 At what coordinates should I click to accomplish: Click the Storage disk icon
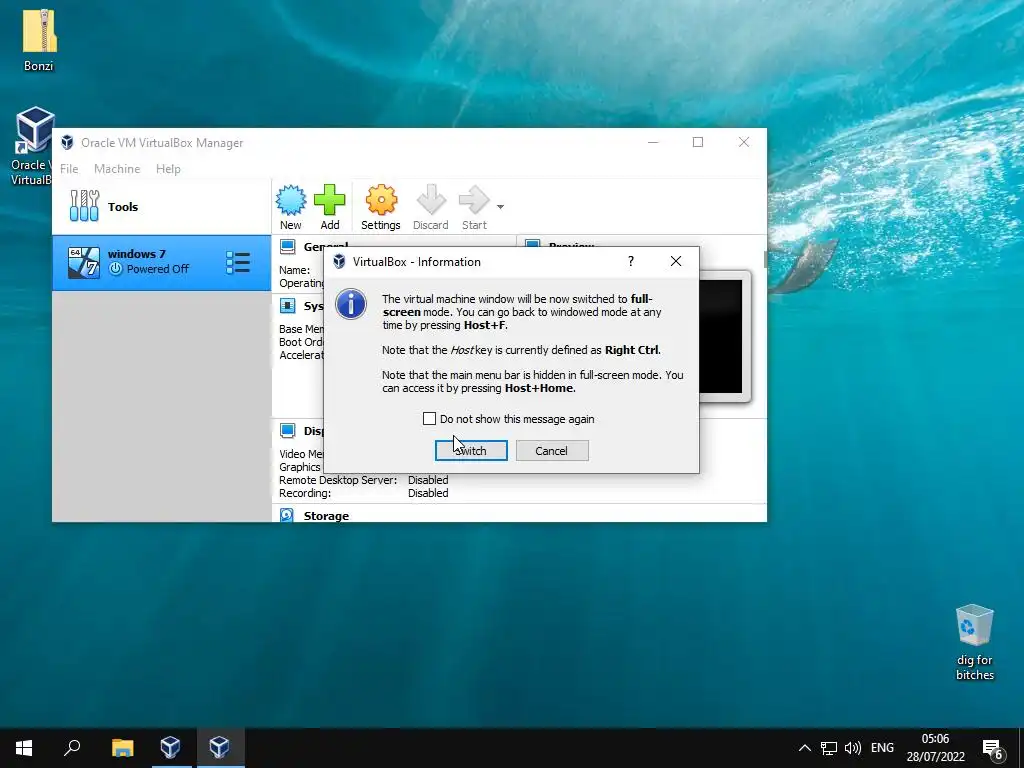click(287, 515)
